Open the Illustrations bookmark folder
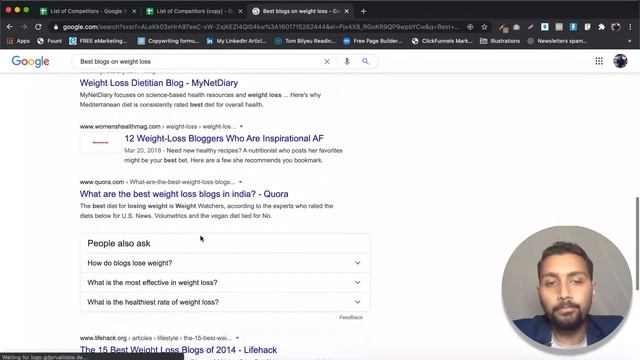The height and width of the screenshot is (360, 640). (500, 41)
